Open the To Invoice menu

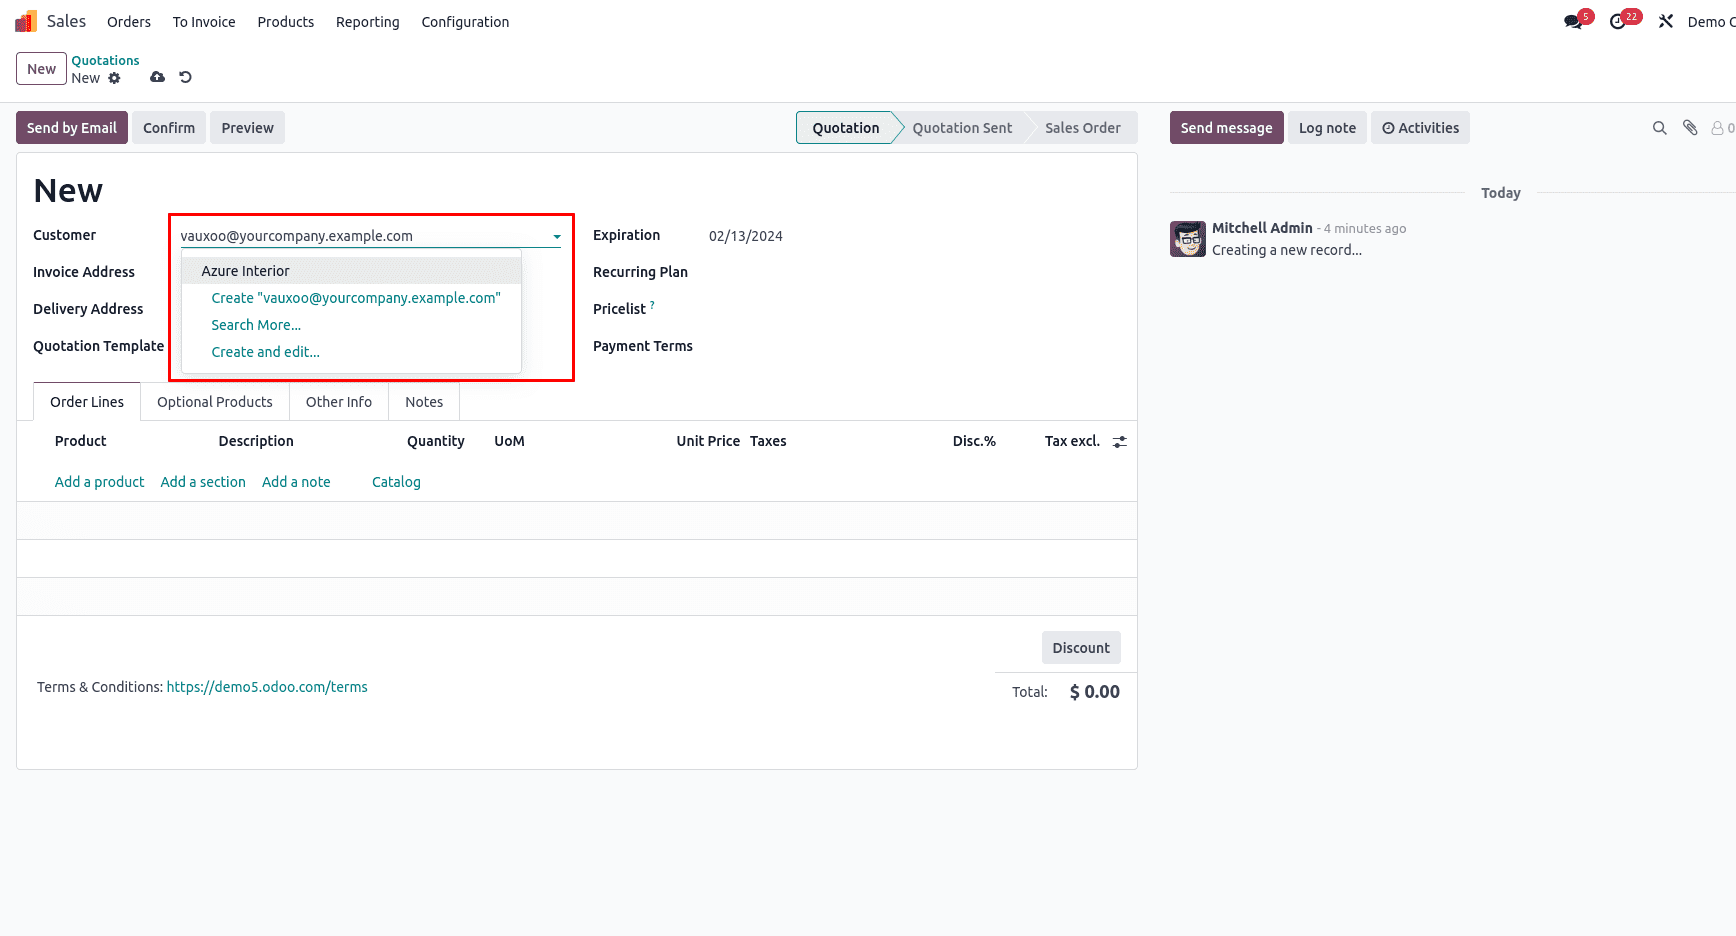[204, 22]
